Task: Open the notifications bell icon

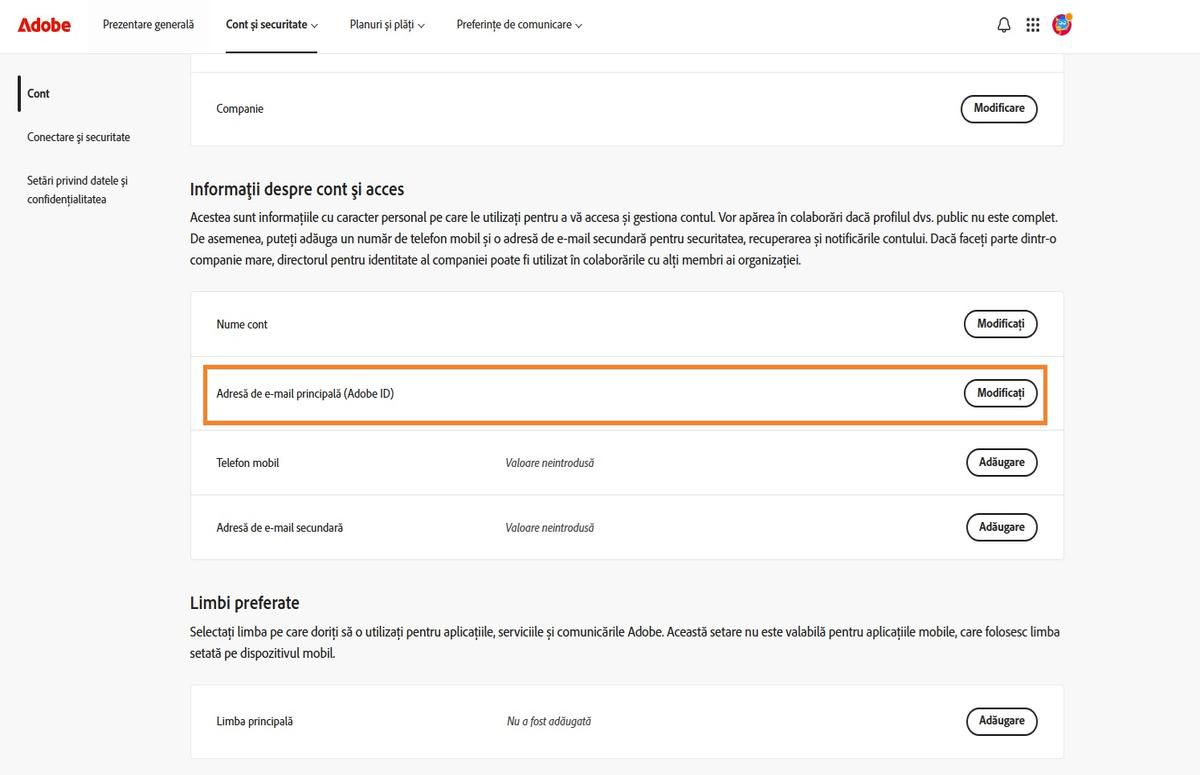Action: point(1003,24)
